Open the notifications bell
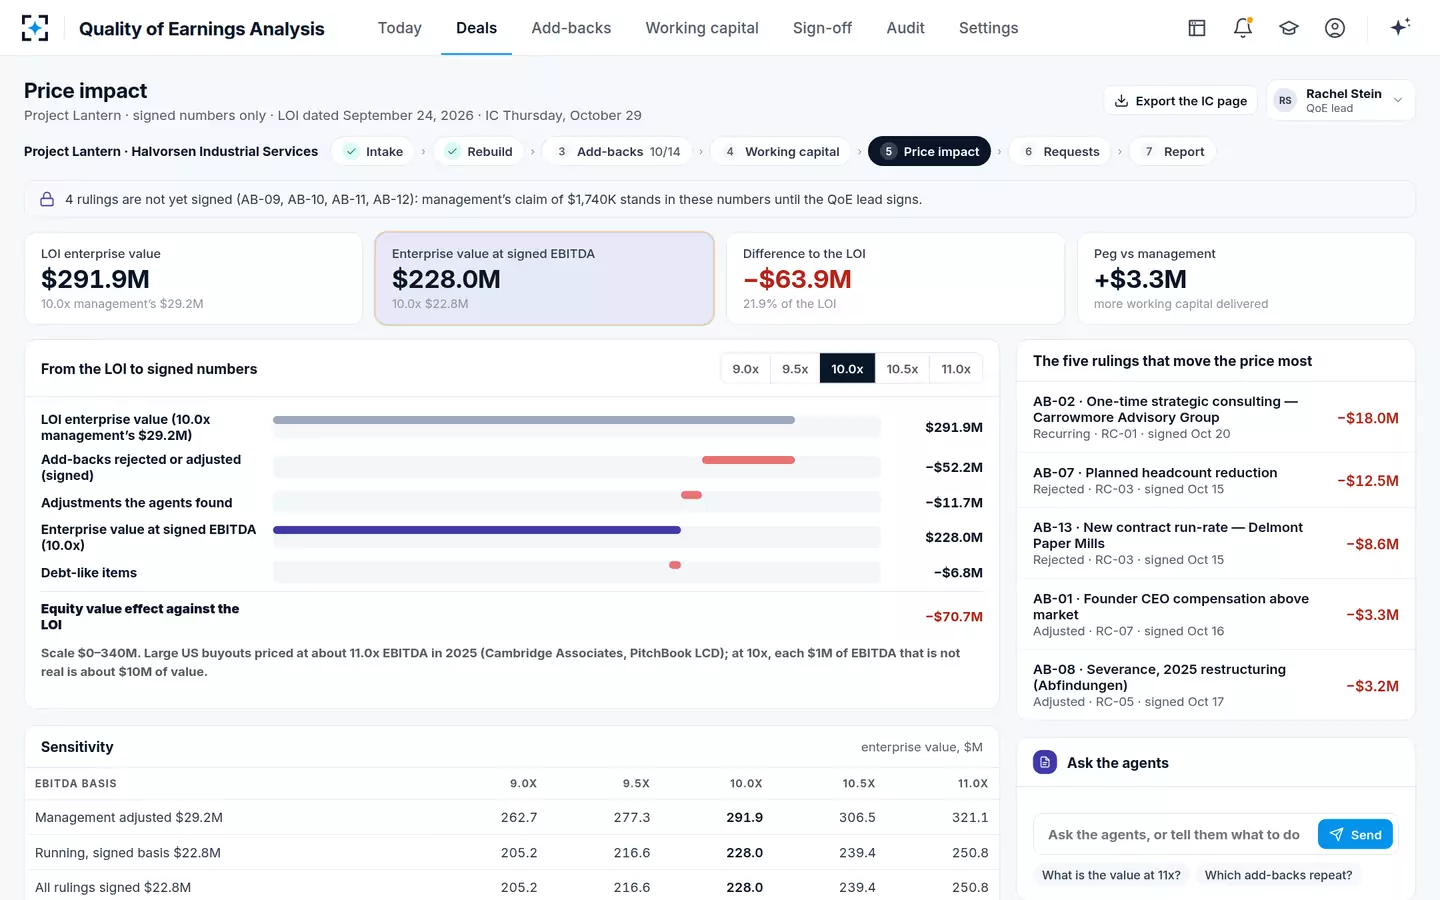Image resolution: width=1440 pixels, height=900 pixels. click(x=1243, y=28)
